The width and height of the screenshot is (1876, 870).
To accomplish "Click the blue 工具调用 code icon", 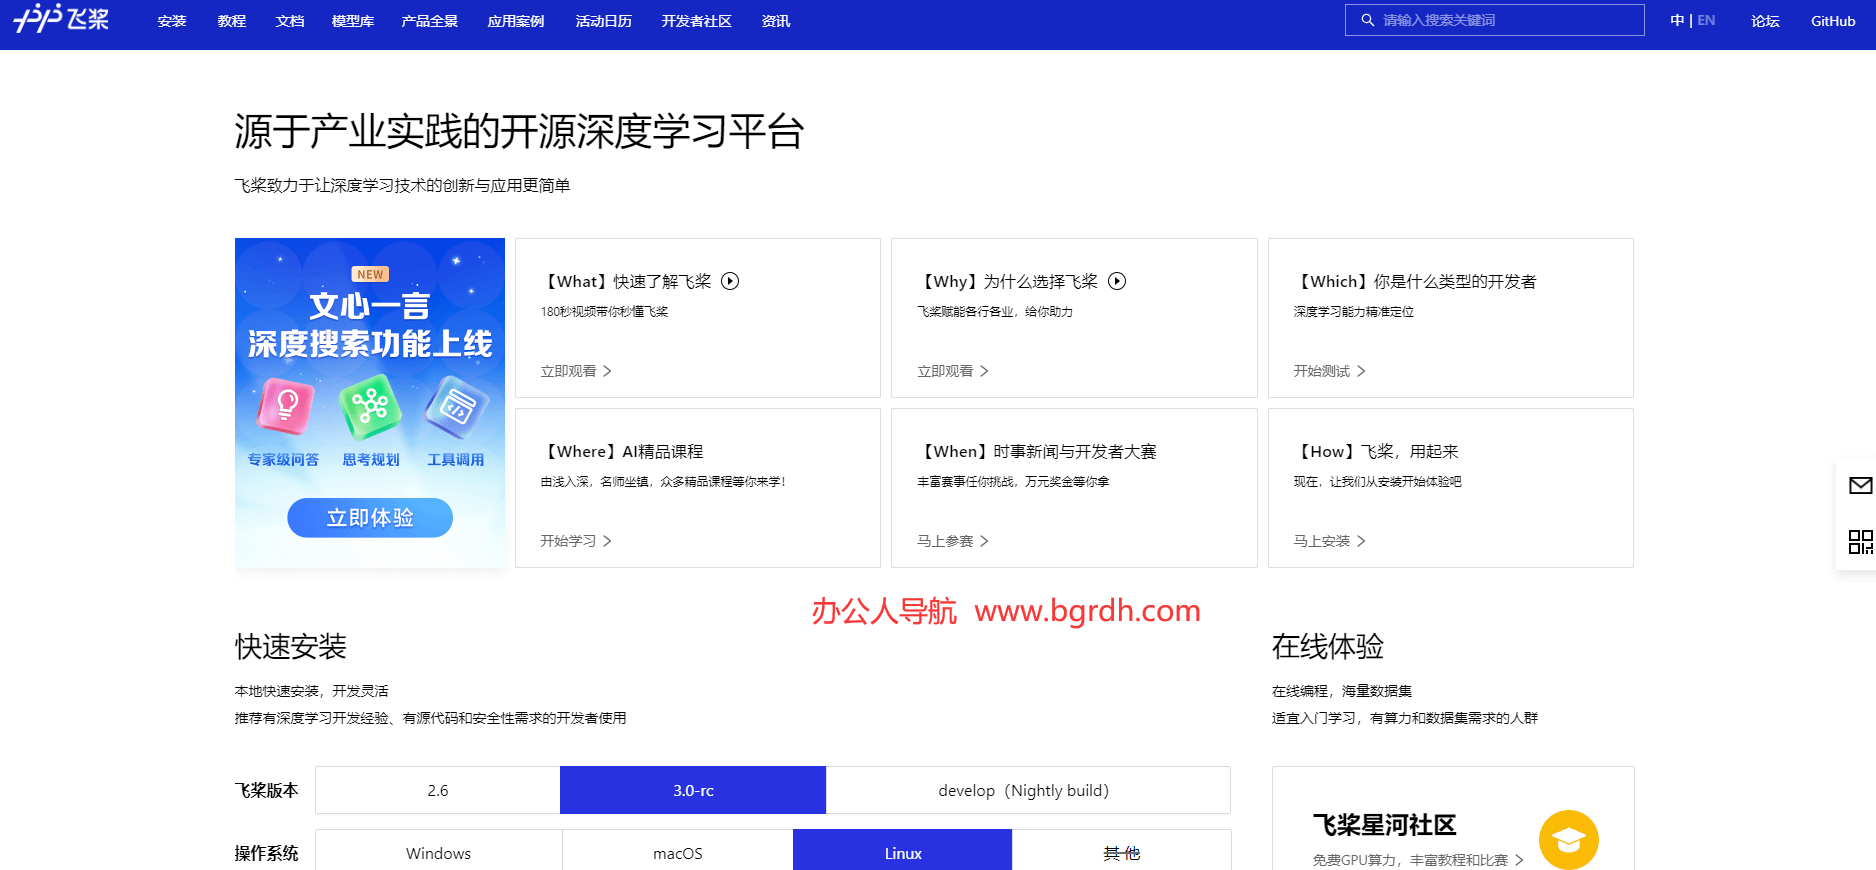I will coord(456,406).
